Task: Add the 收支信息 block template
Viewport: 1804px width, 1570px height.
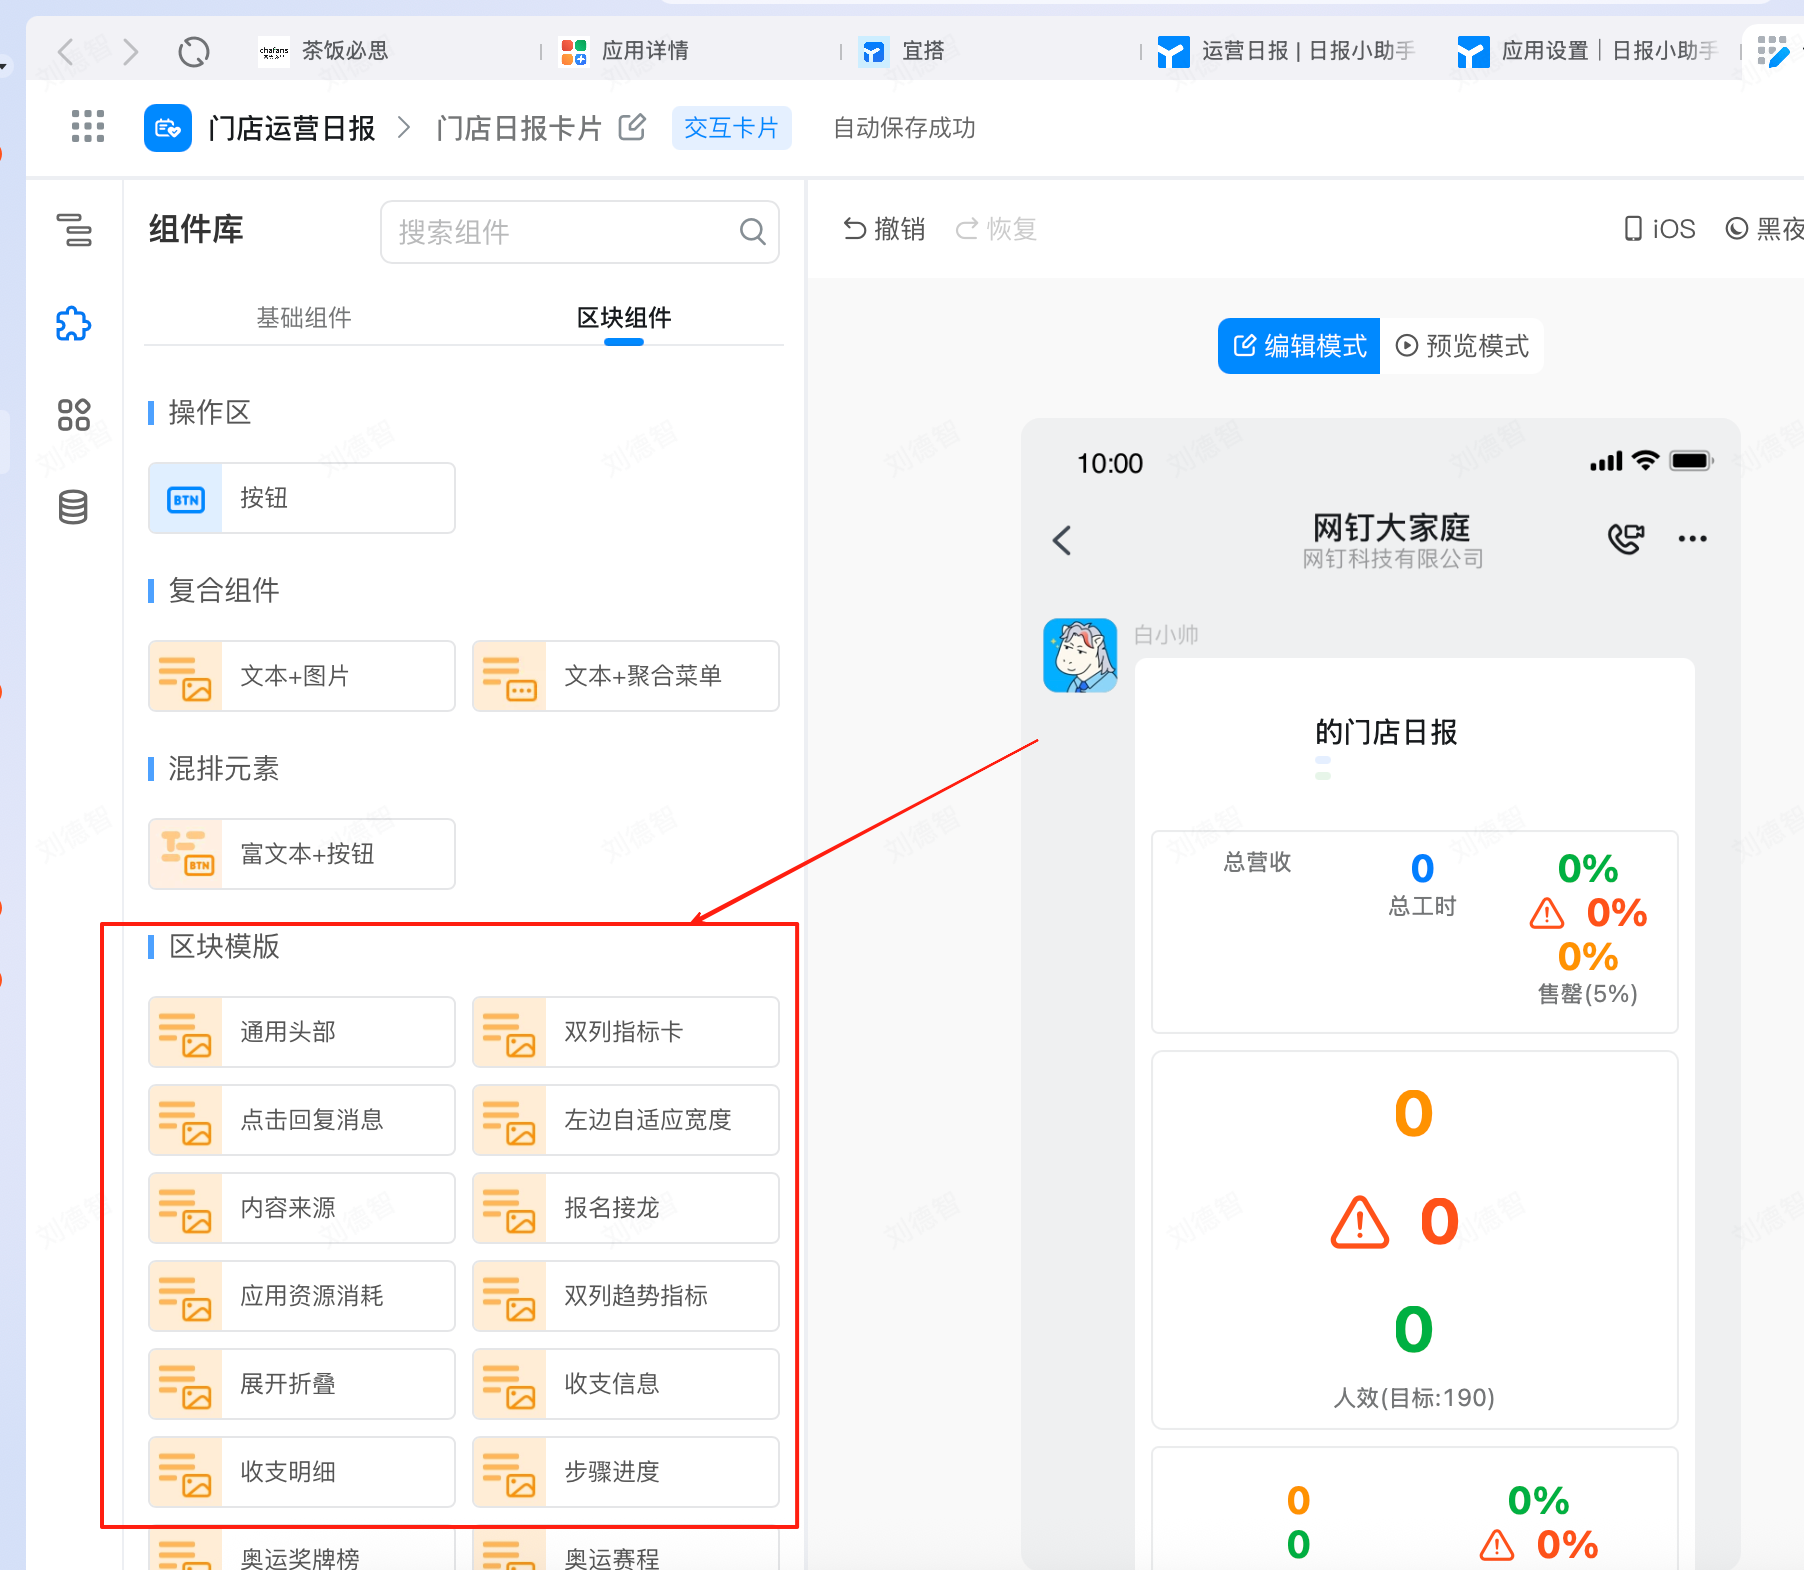Action: 626,1384
